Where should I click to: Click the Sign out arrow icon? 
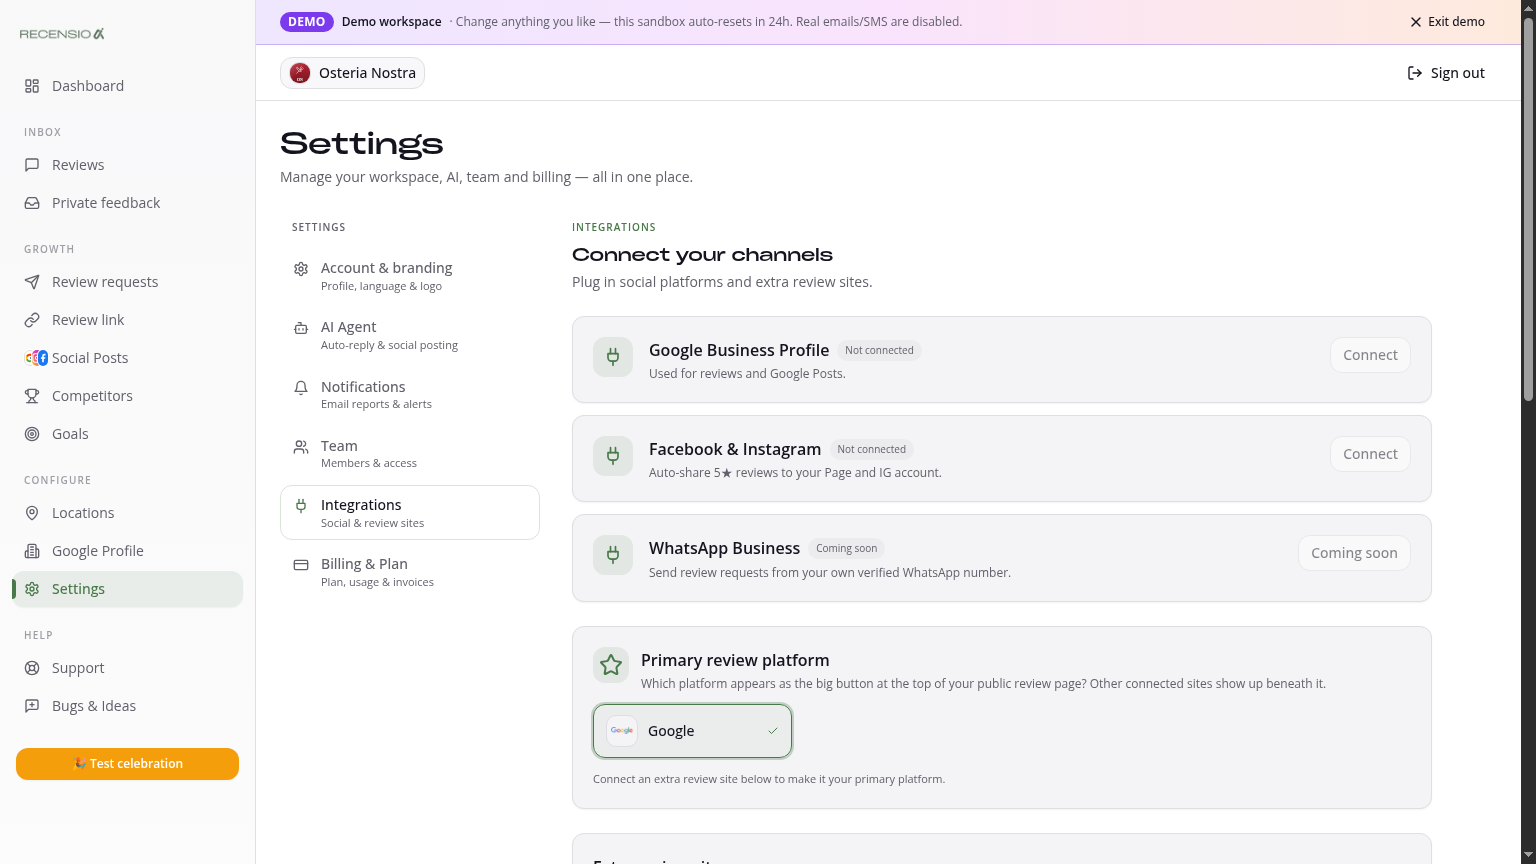coord(1415,73)
